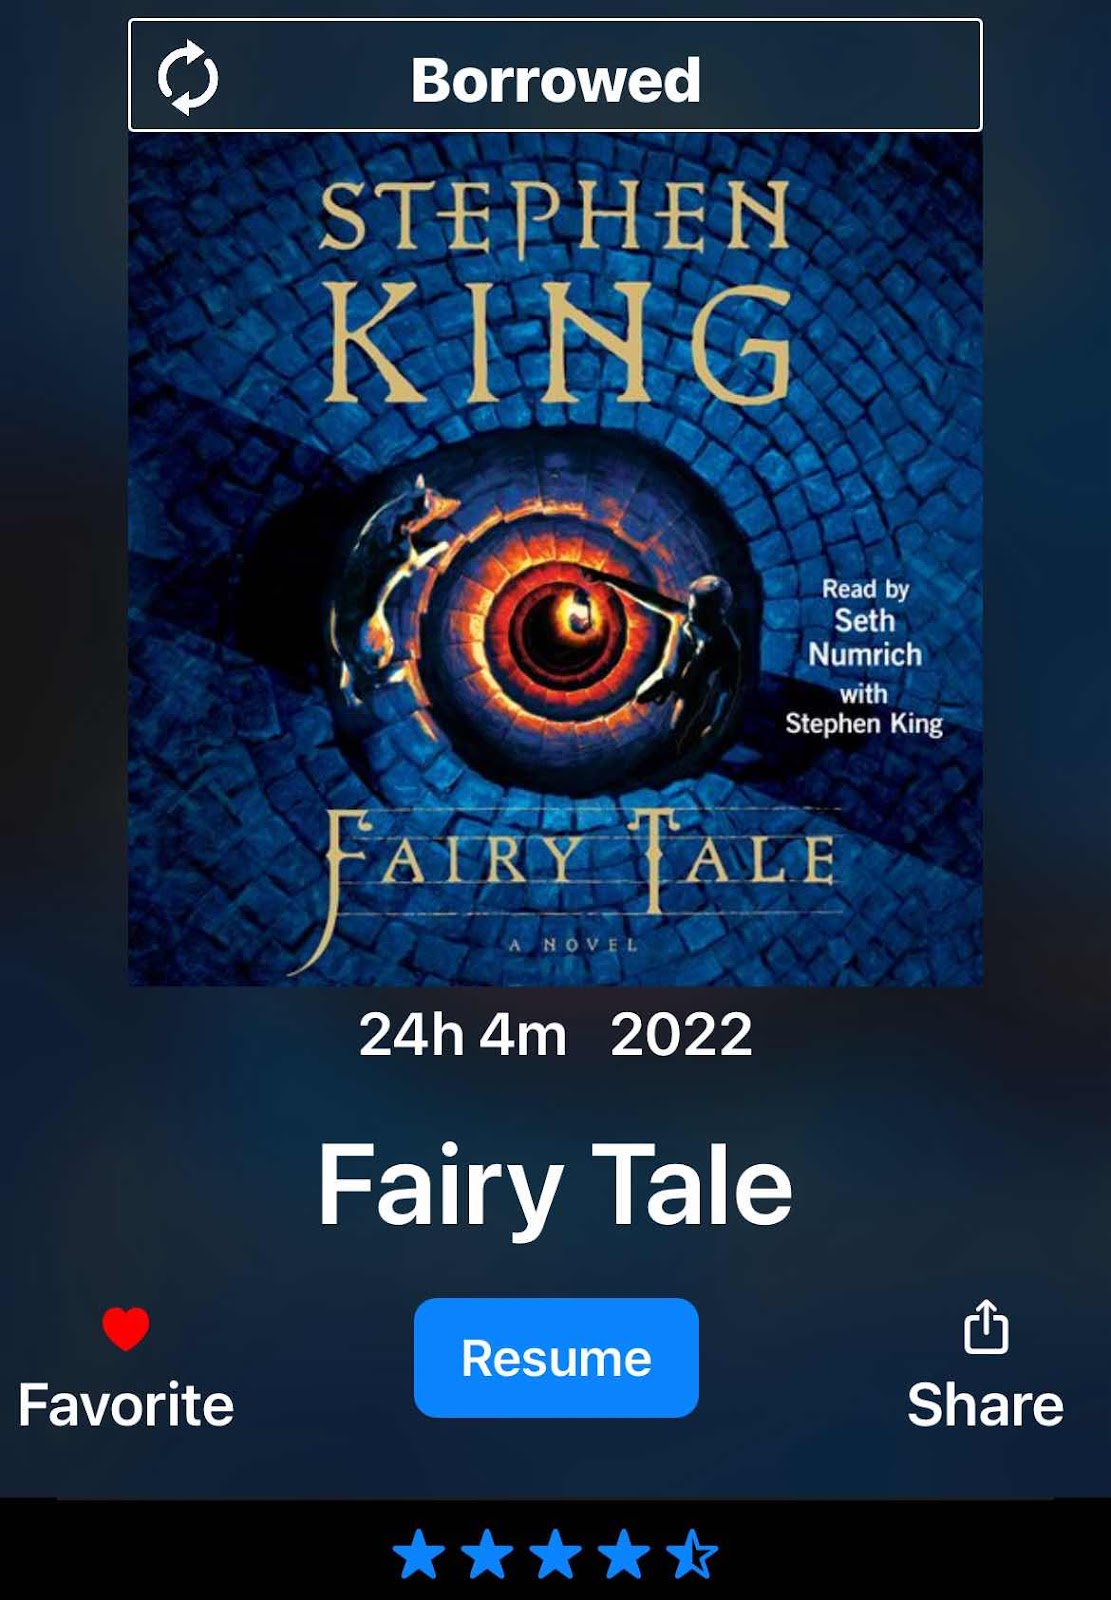The height and width of the screenshot is (1600, 1111).
Task: Tap the 'A Novel' subtitle on cover
Action: point(572,944)
